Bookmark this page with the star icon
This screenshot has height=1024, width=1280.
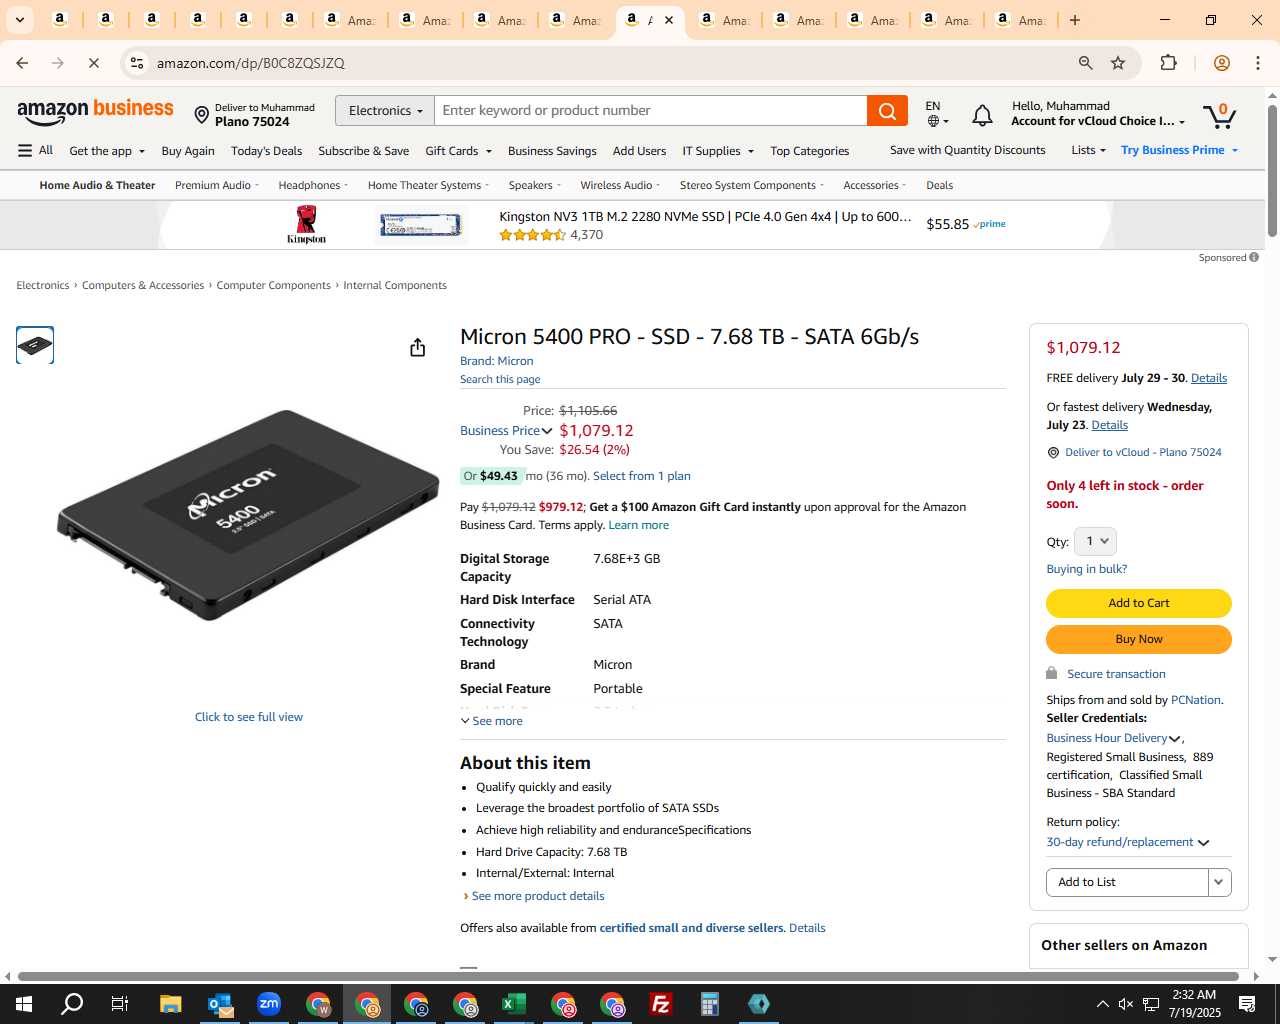(x=1118, y=63)
